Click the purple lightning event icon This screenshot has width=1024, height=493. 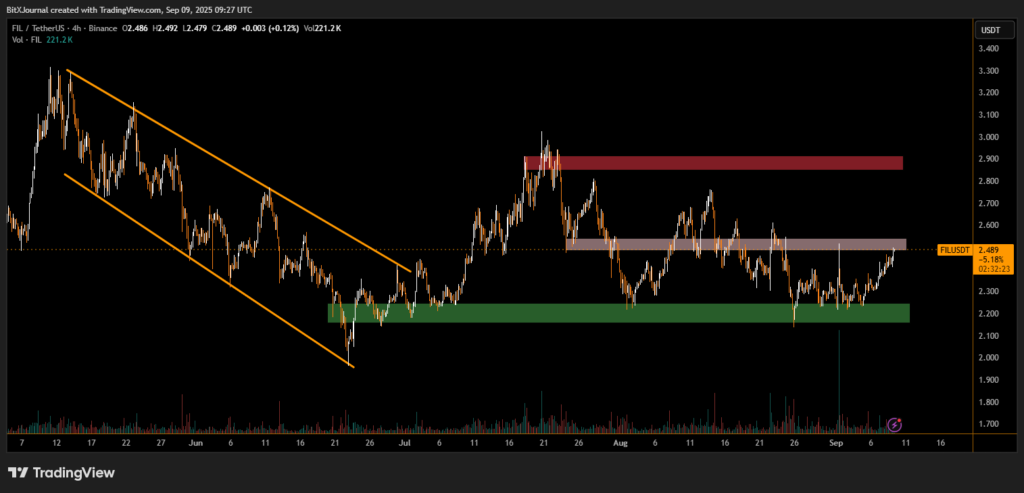coord(896,424)
